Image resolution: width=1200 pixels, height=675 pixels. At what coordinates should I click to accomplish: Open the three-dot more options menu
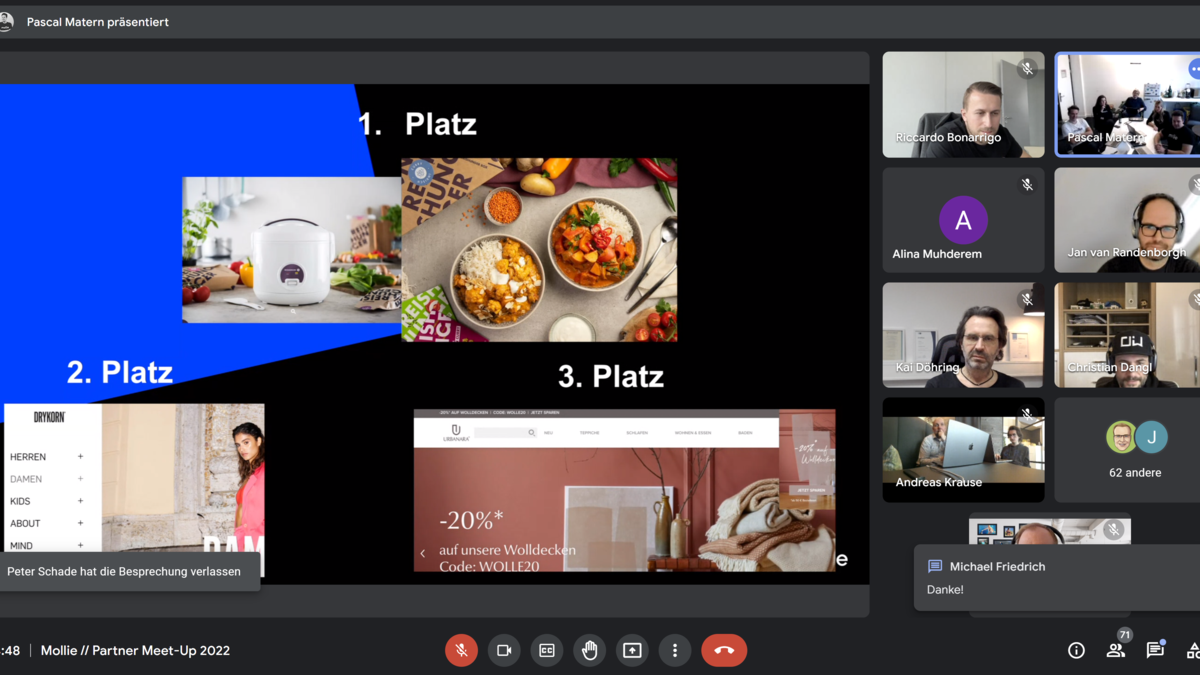(675, 650)
